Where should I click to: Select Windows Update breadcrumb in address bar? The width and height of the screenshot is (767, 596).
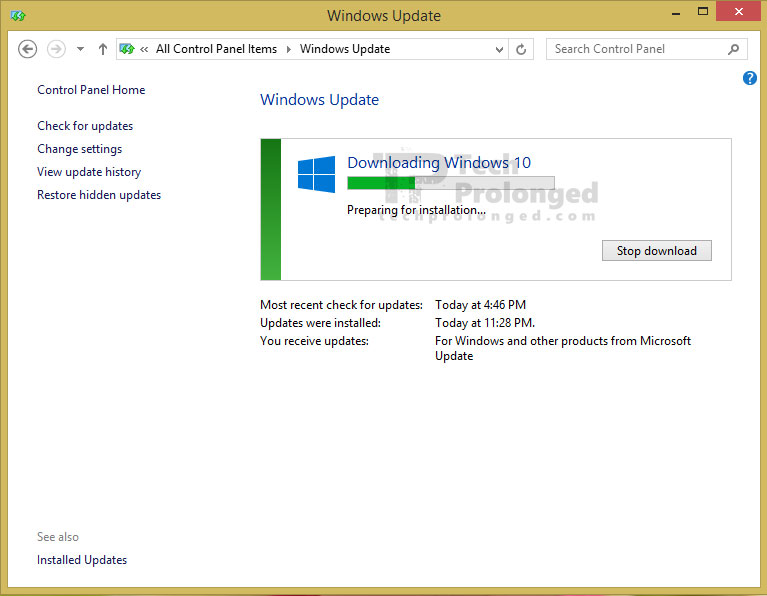pyautogui.click(x=345, y=49)
